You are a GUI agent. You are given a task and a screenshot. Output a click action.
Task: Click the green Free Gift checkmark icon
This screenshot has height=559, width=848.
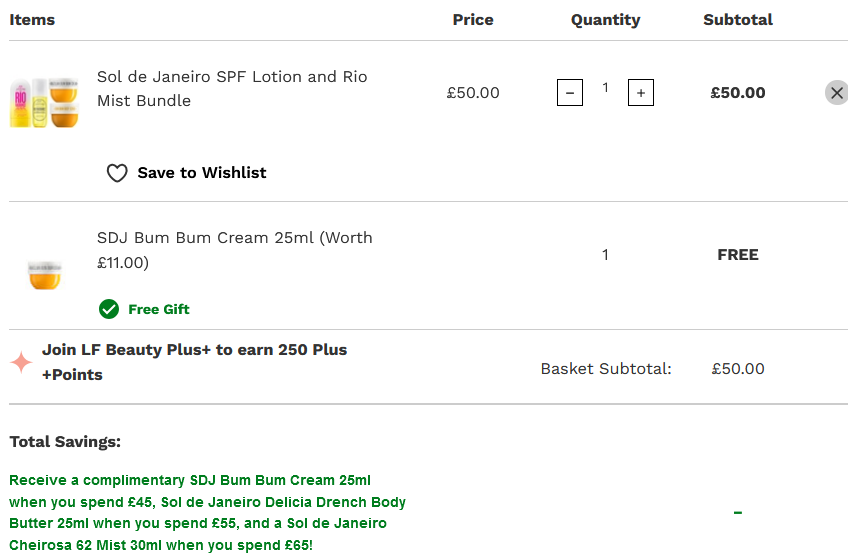[109, 308]
